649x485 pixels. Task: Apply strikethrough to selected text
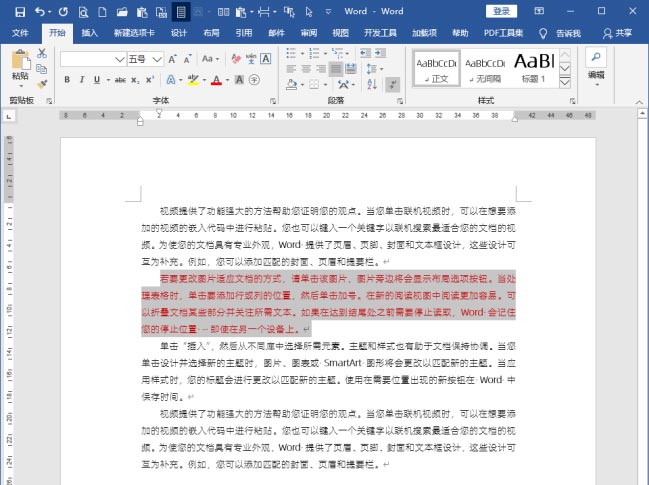point(120,80)
